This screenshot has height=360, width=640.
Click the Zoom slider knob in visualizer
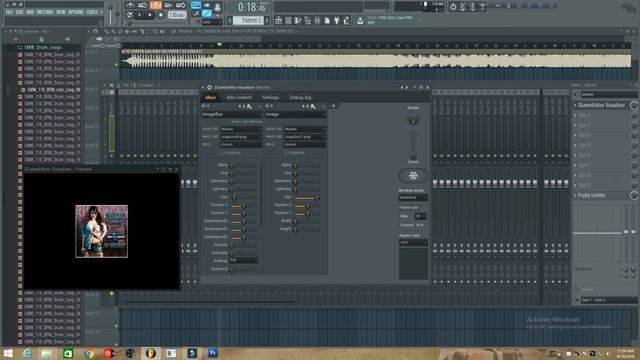[x=413, y=156]
